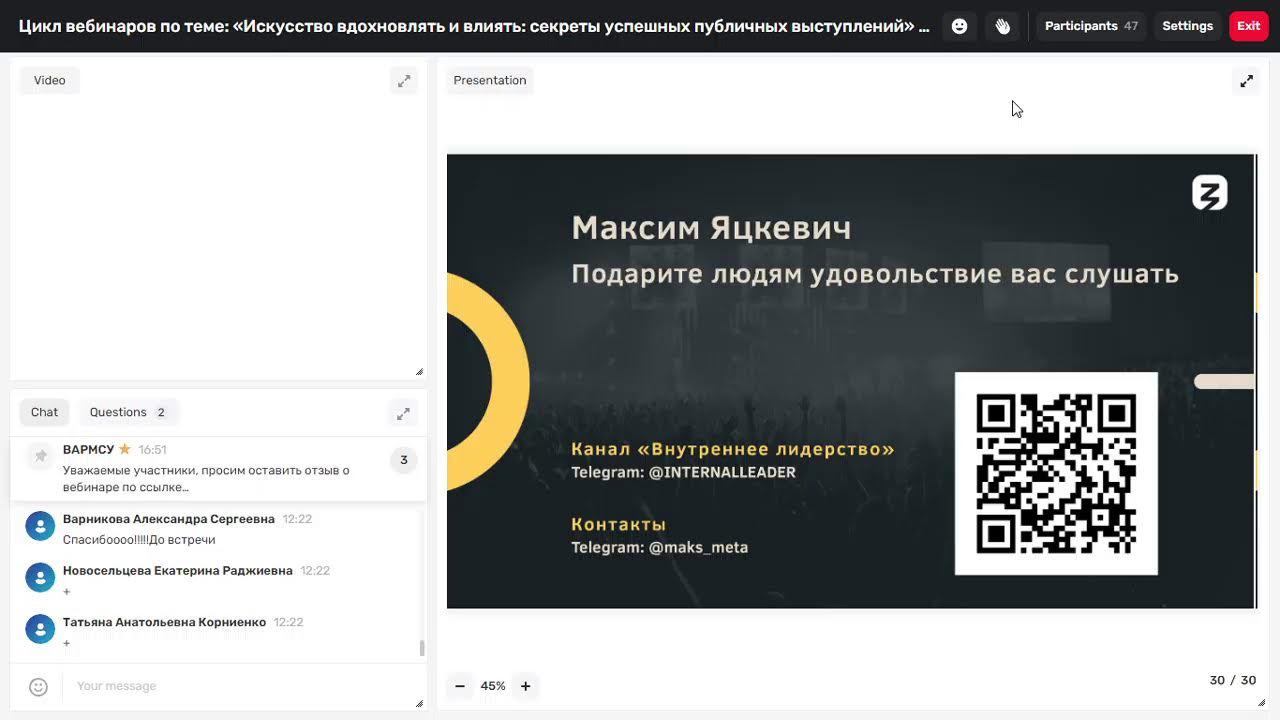Click the logo icon on the slide
1280x720 pixels.
(x=1209, y=192)
